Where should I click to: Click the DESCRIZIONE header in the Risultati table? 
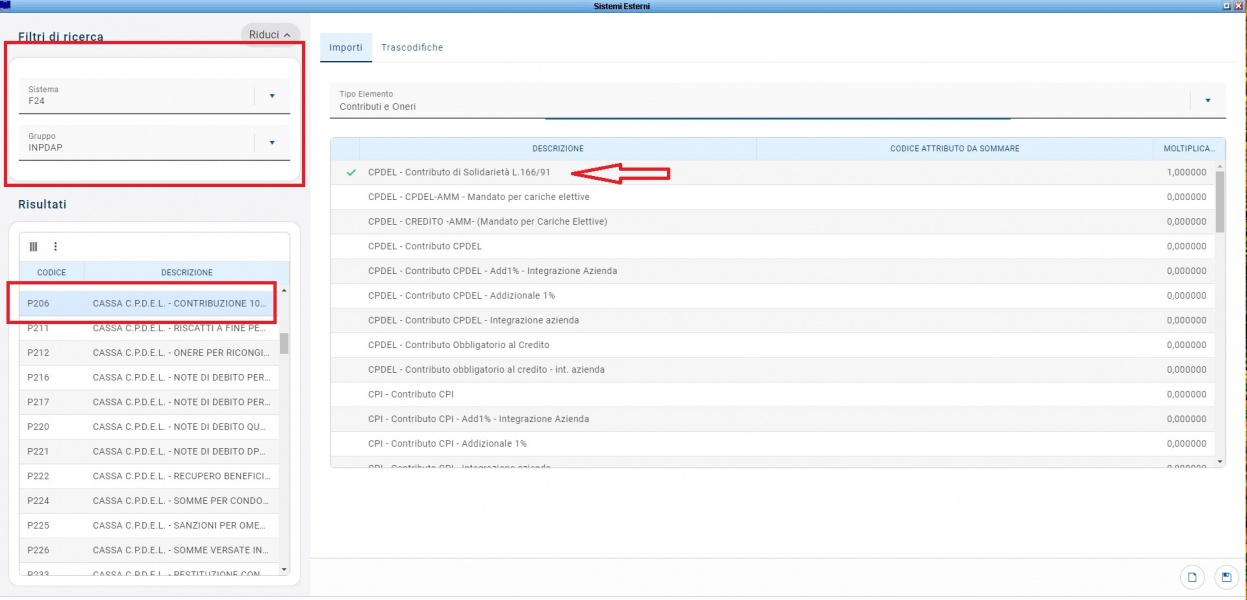(187, 272)
